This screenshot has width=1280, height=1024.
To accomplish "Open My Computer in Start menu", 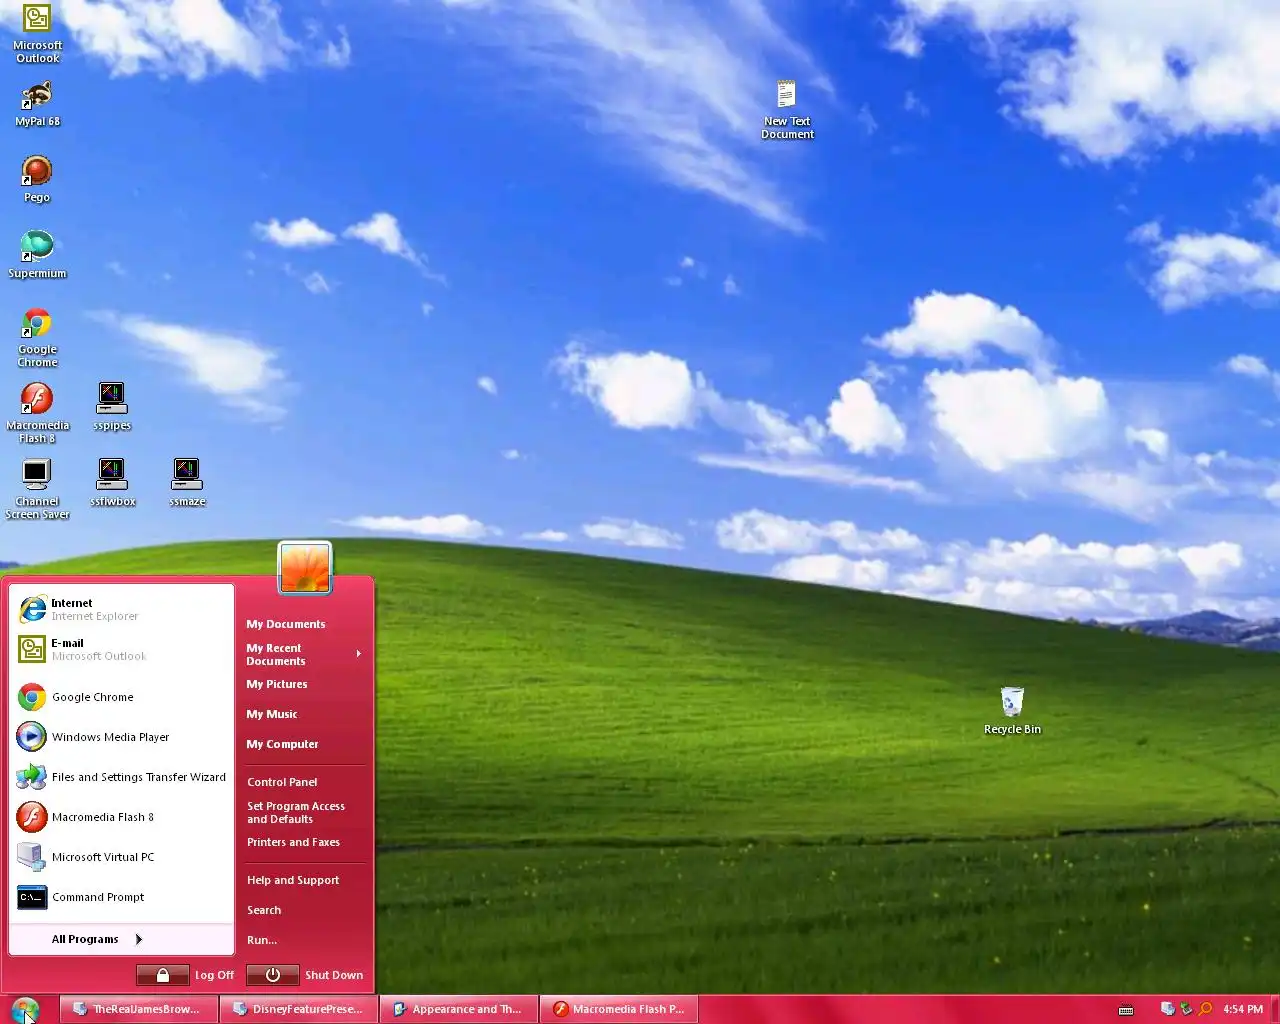I will pyautogui.click(x=304, y=744).
